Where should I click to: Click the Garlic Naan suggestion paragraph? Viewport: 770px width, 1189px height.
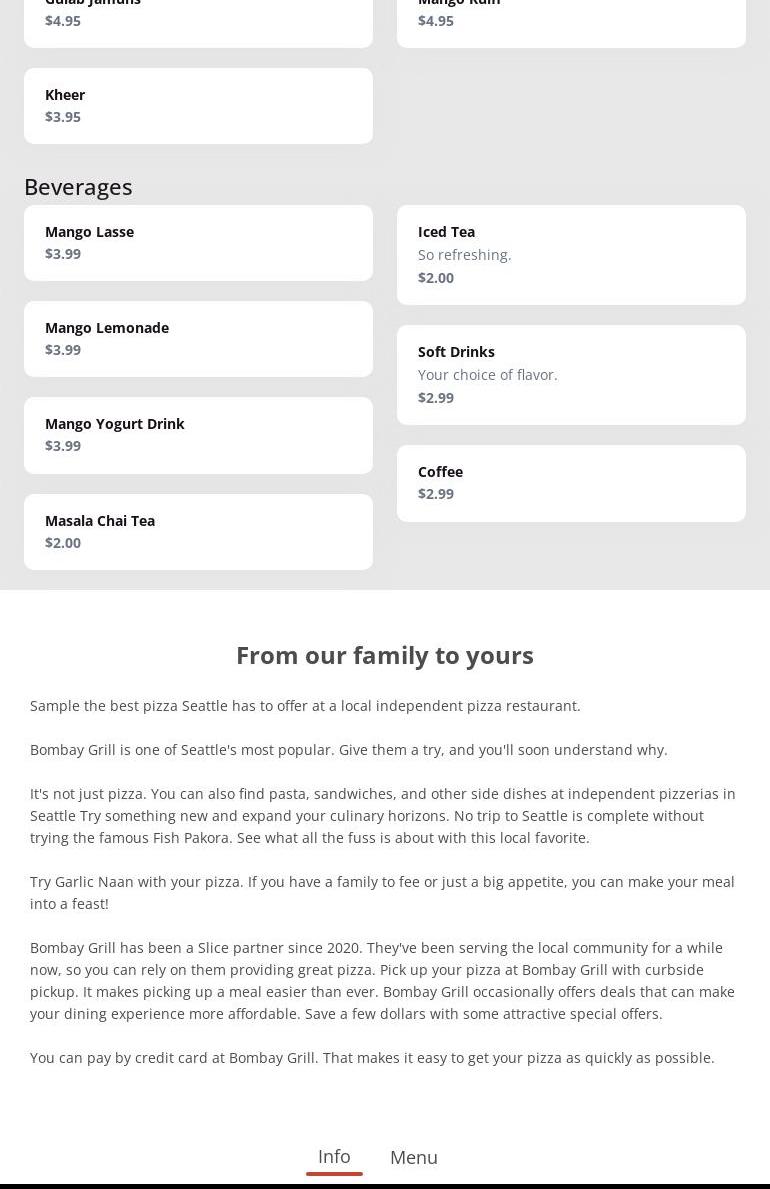[x=382, y=892]
